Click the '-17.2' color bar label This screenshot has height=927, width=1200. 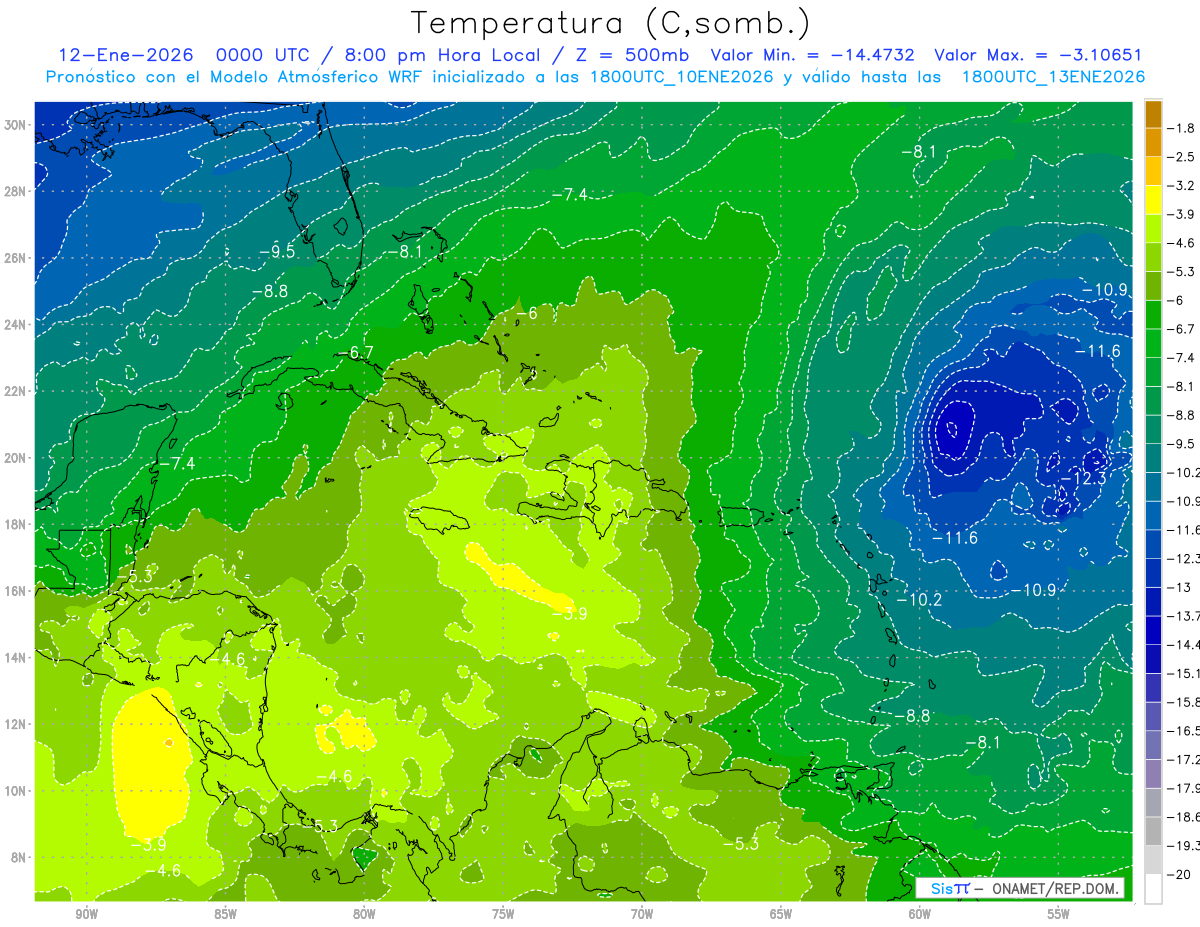[x=1183, y=759]
